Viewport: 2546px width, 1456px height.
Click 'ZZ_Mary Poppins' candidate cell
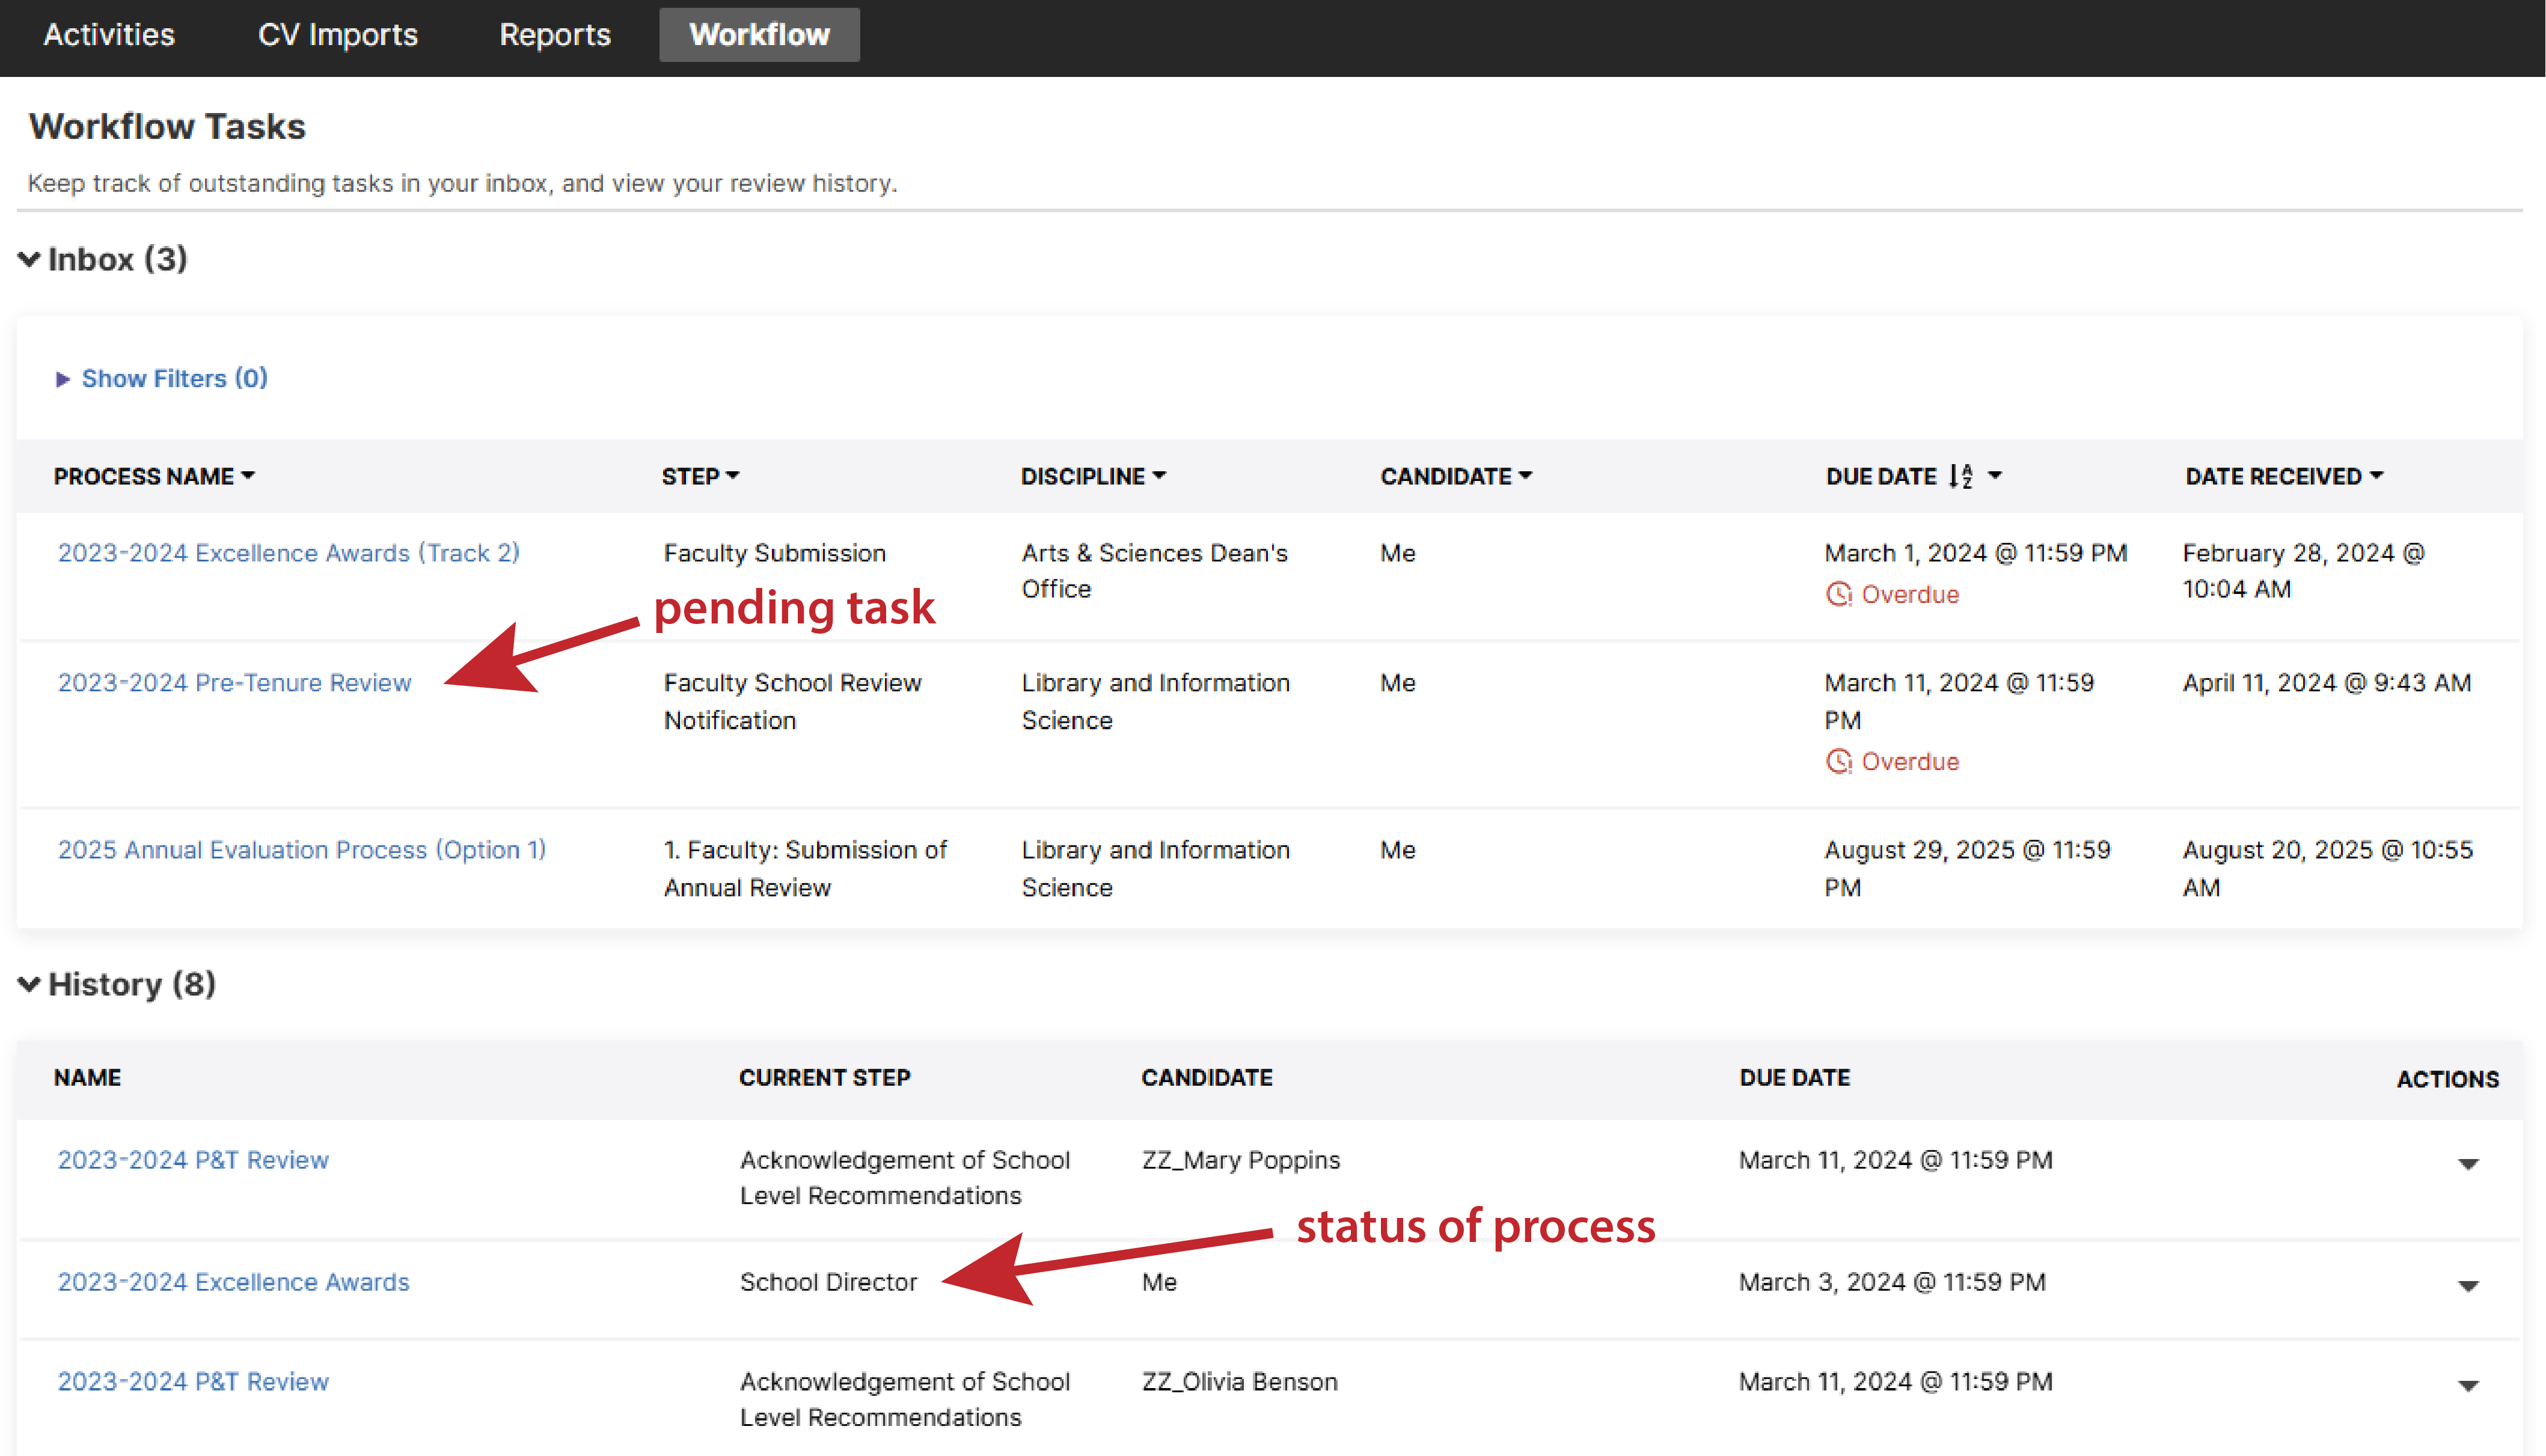(x=1241, y=1160)
